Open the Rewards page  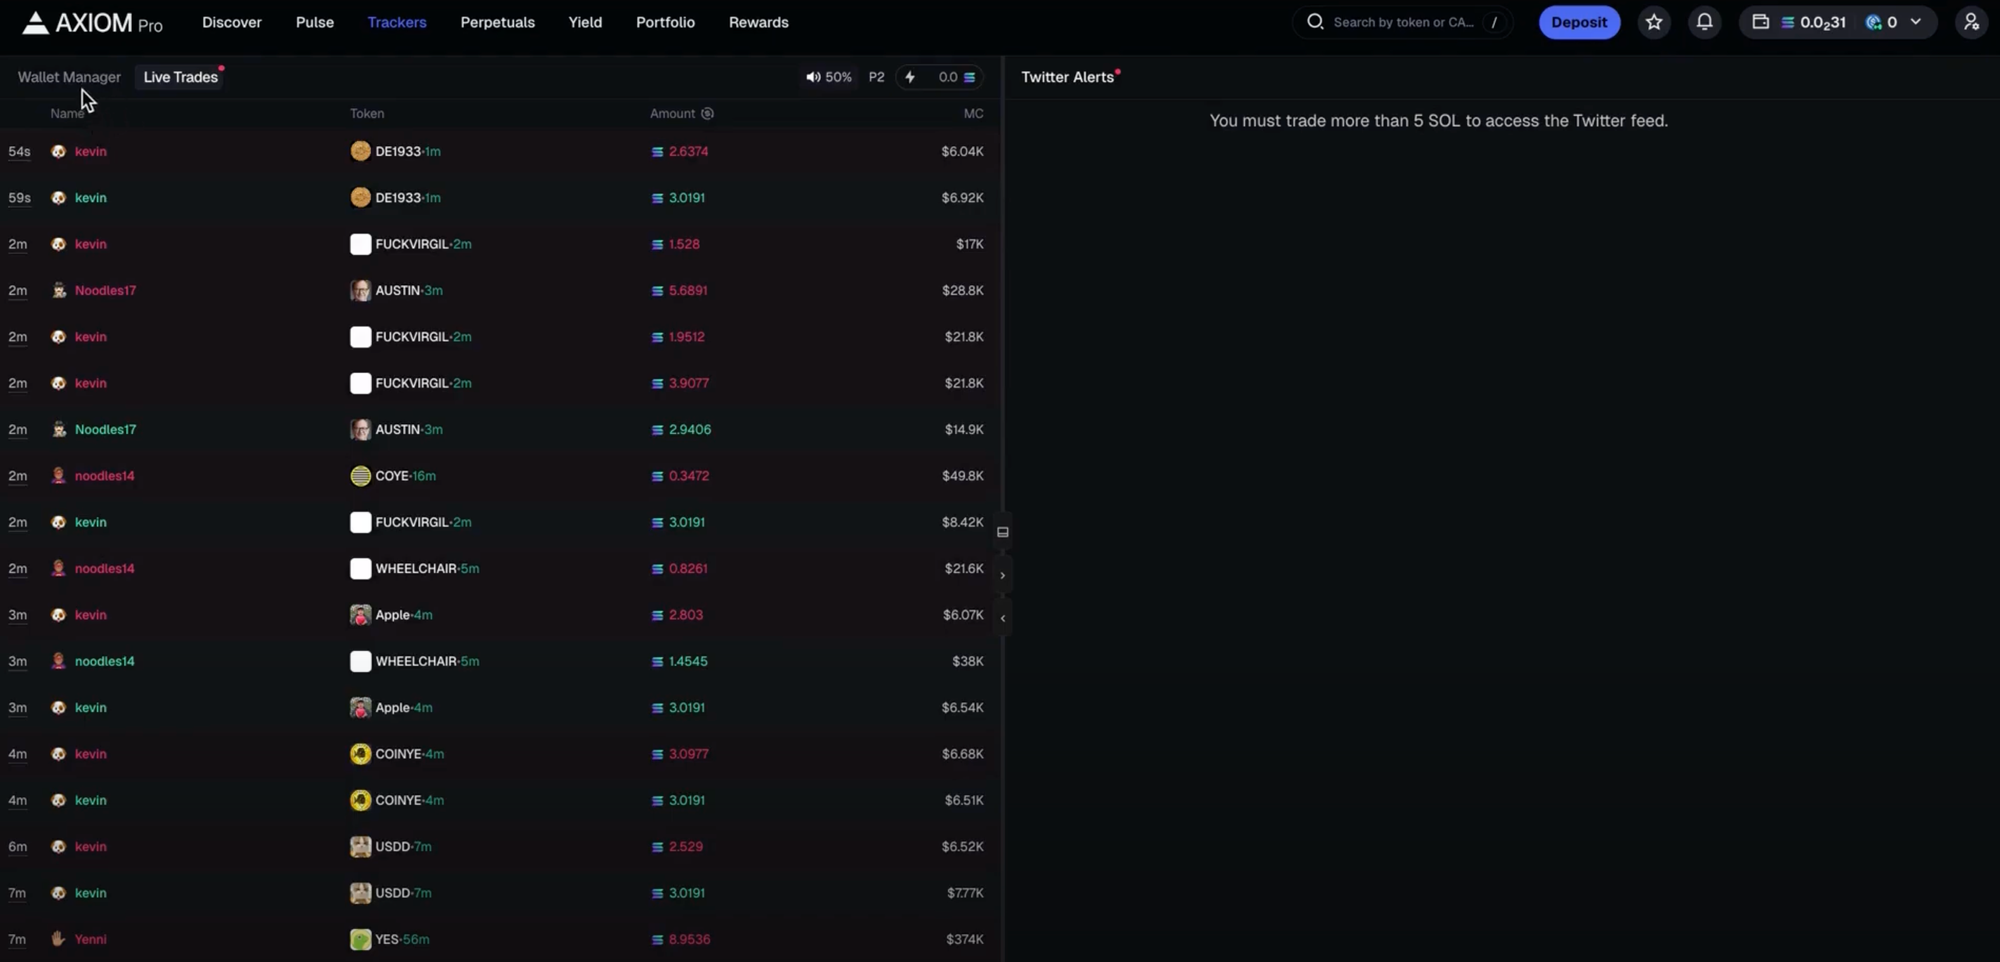[x=758, y=22]
